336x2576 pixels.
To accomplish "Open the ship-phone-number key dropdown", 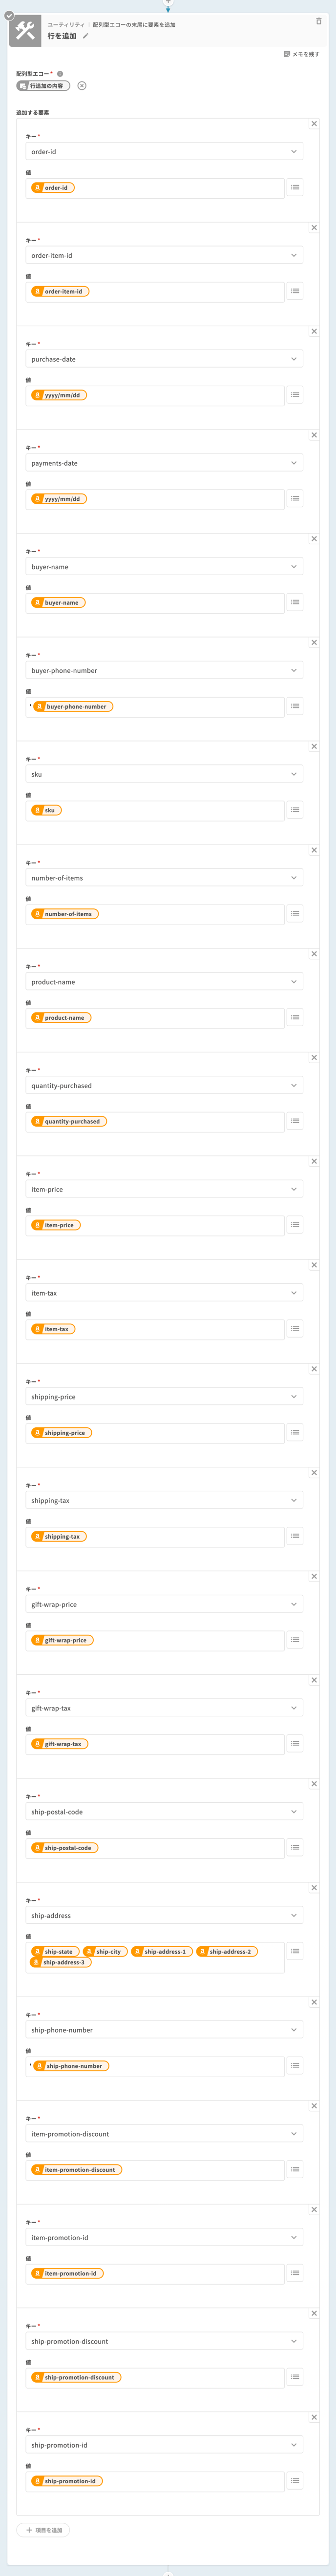I will coord(164,2030).
